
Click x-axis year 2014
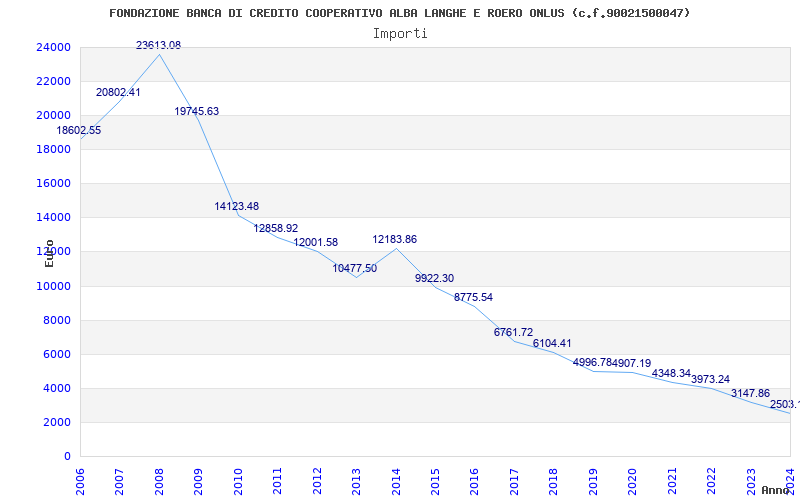coord(396,482)
